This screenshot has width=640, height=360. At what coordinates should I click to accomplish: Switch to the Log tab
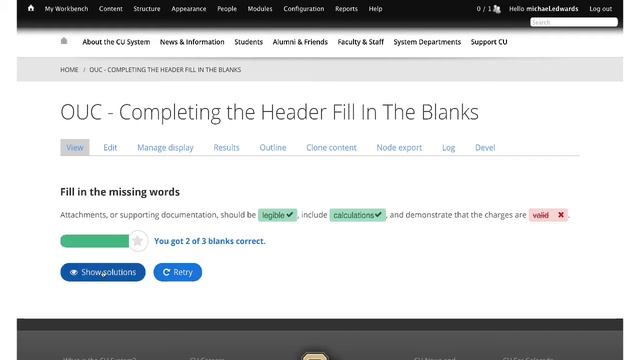449,147
